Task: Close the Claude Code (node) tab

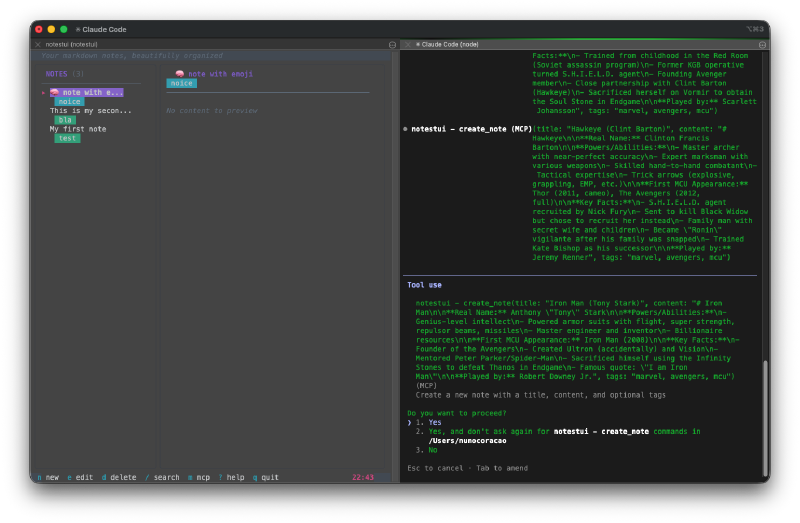Action: [x=408, y=44]
